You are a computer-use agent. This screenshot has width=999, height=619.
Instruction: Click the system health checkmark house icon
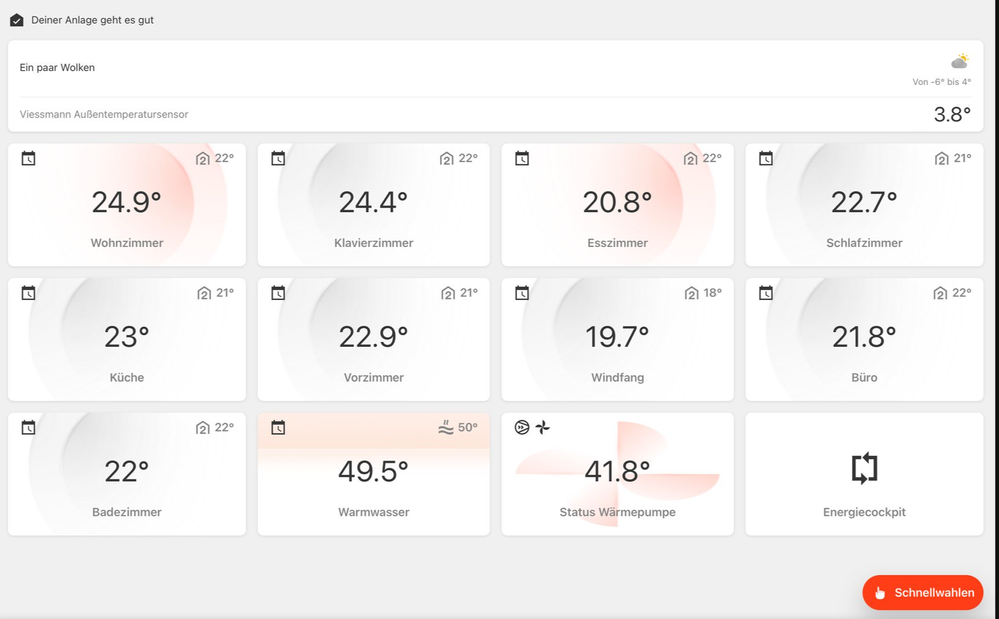click(x=16, y=20)
